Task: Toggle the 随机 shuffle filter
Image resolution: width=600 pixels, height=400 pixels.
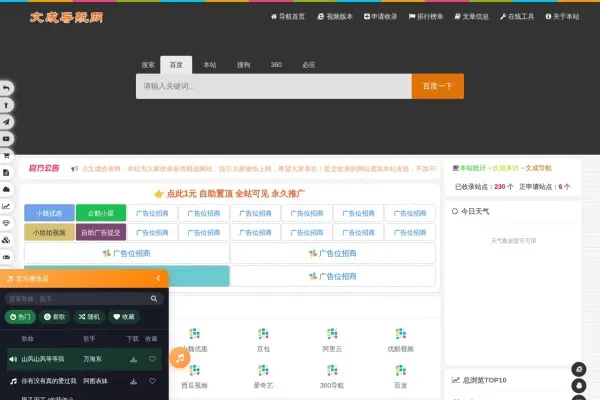Action: (x=89, y=317)
